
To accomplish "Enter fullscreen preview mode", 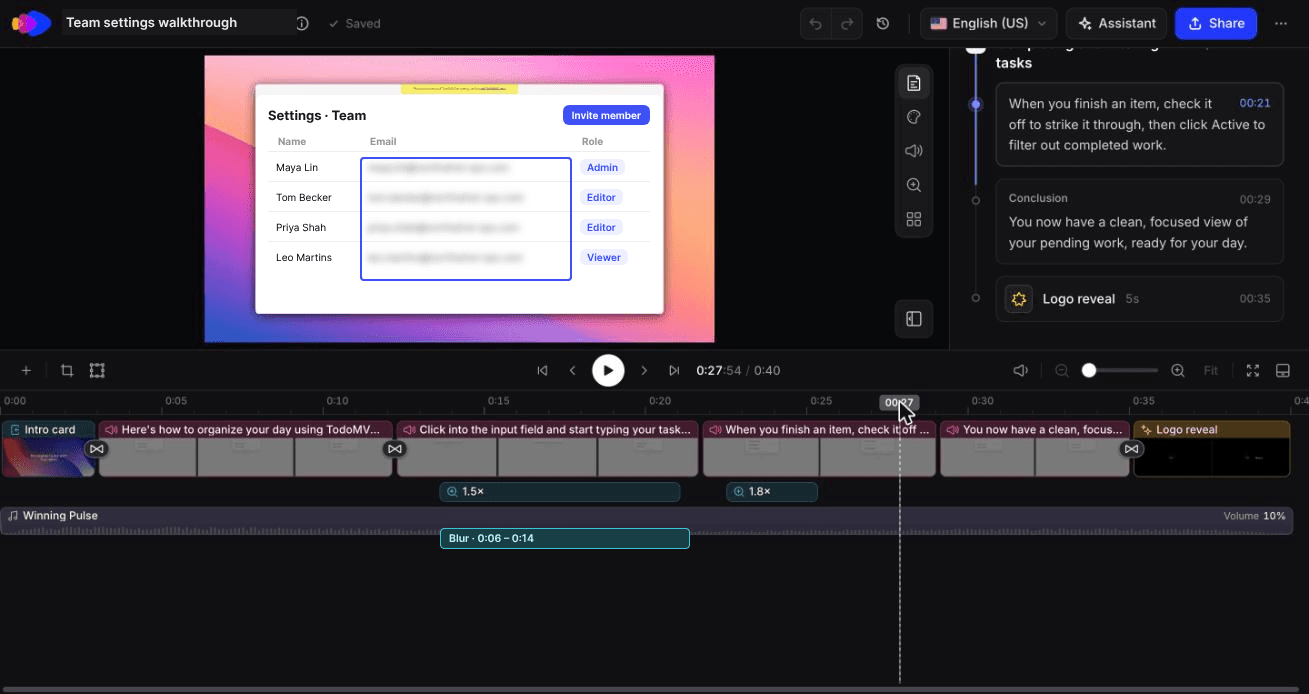I will coord(1253,370).
